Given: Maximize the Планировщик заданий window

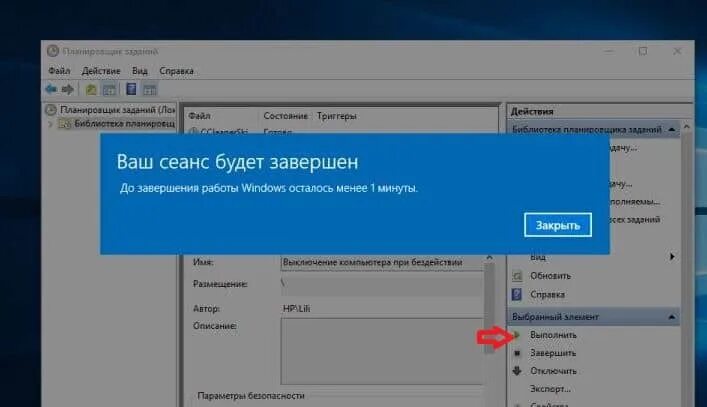Looking at the screenshot, I should (x=643, y=51).
